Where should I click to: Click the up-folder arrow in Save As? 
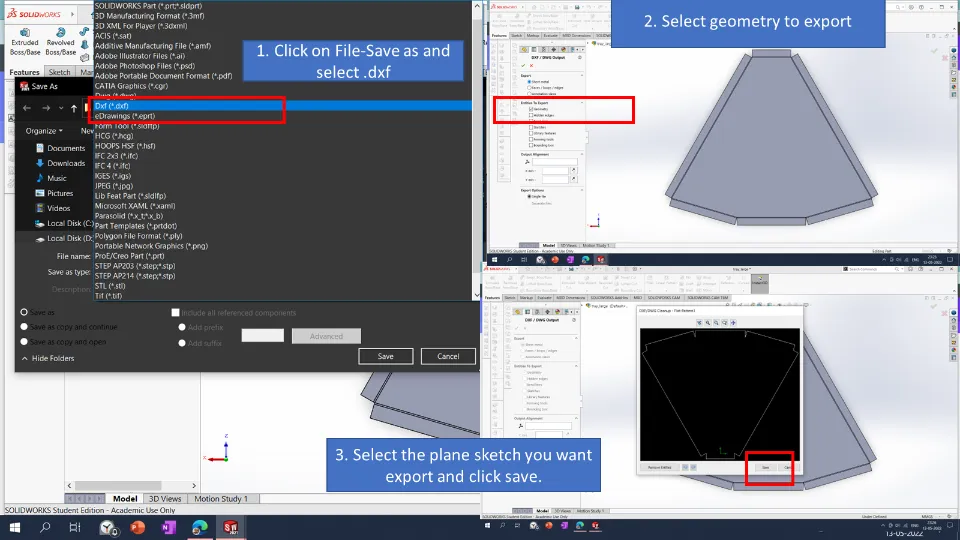74,108
